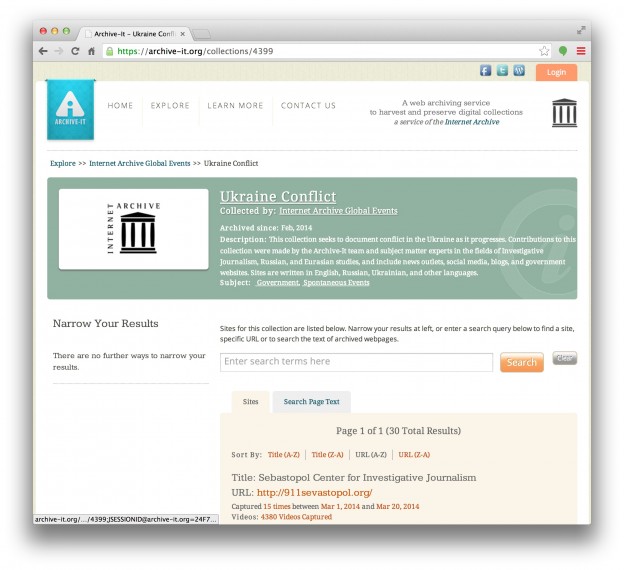
Task: Sort results by Title (Z-A)
Action: click(x=327, y=455)
